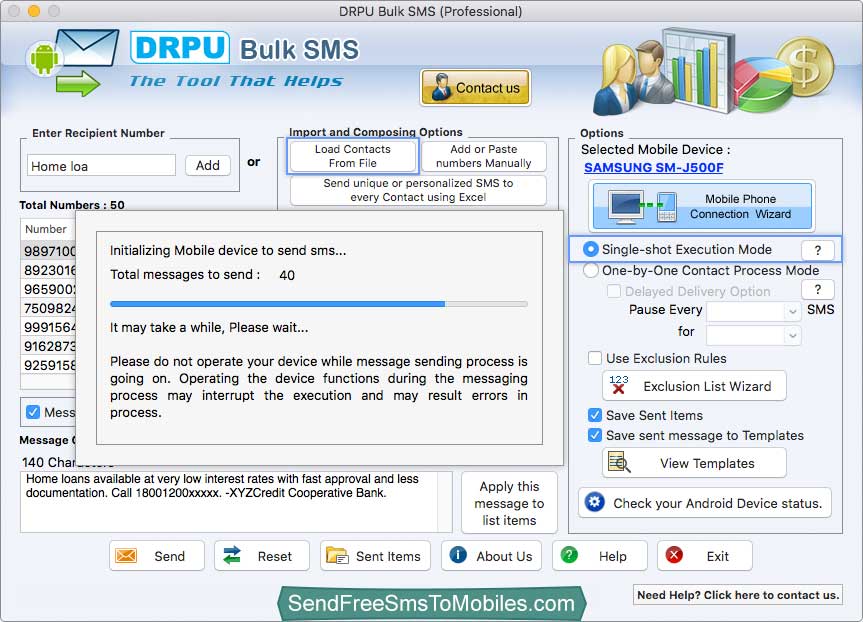Select One-by-One Contact Process Mode

(x=591, y=270)
